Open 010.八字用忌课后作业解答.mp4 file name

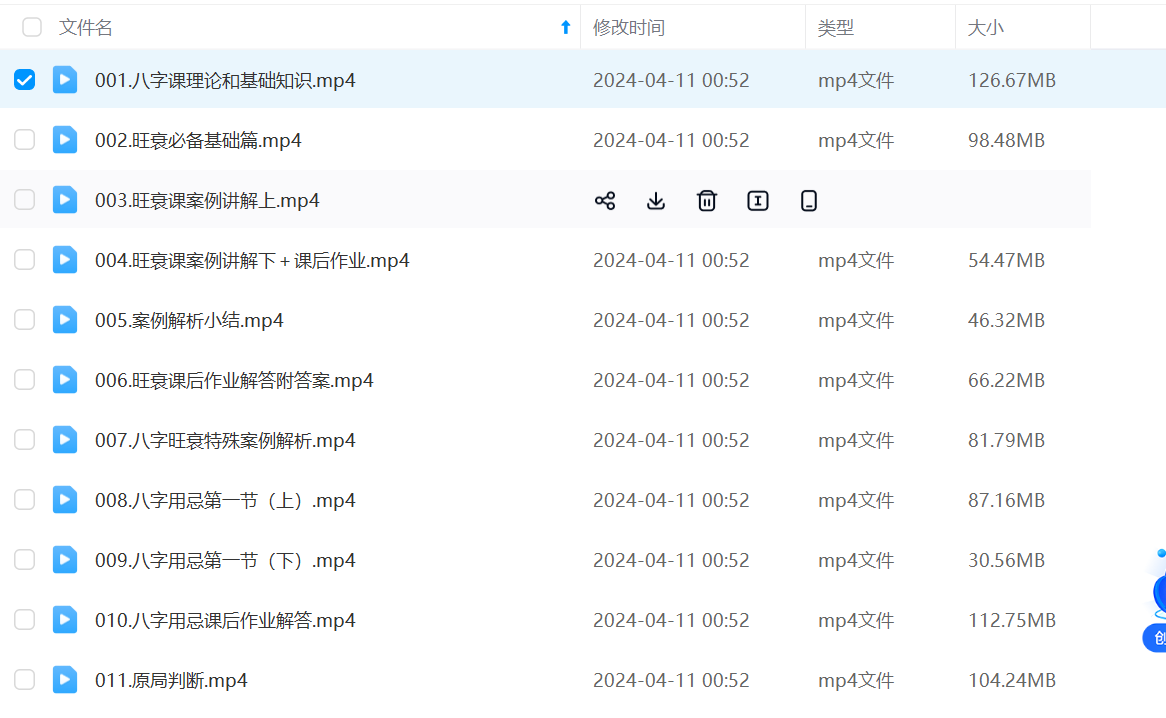tap(225, 620)
